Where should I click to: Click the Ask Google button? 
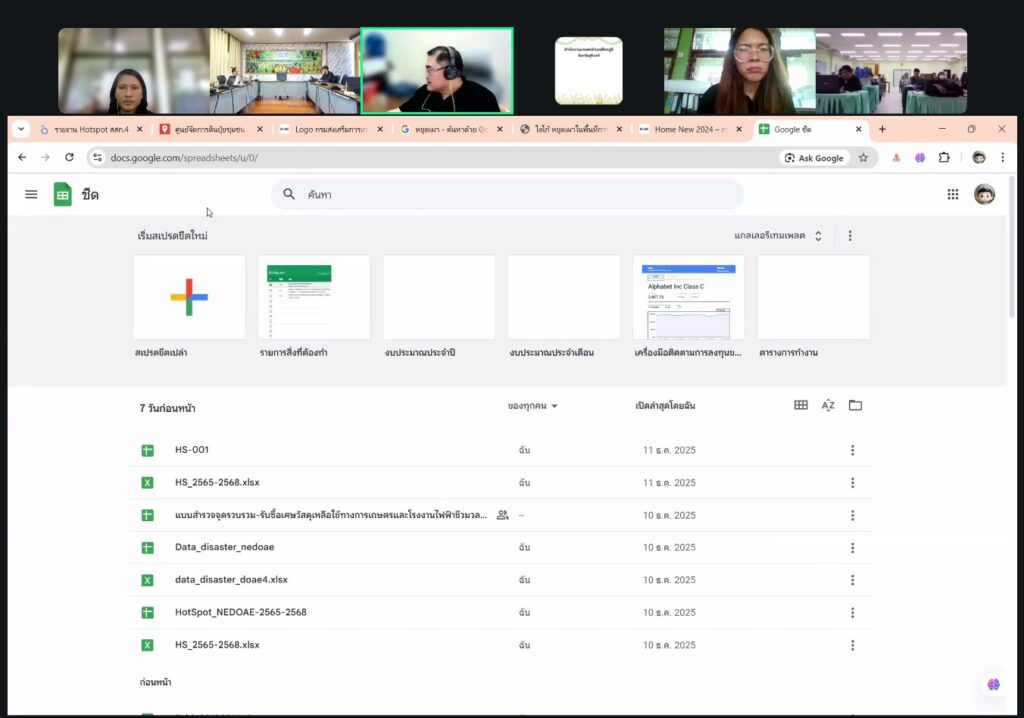coord(814,158)
